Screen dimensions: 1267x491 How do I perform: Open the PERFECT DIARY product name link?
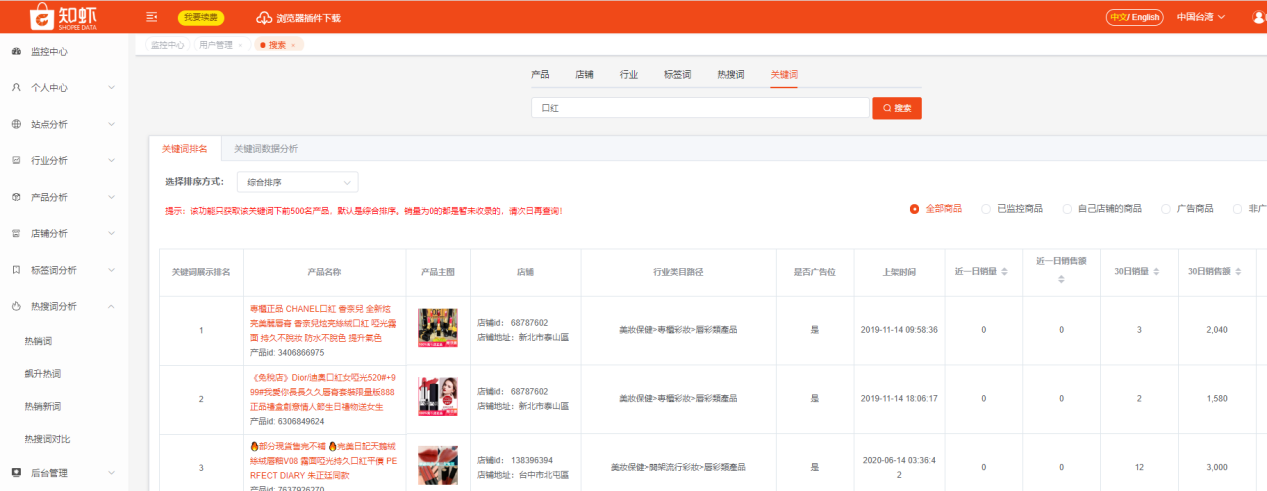pos(324,461)
